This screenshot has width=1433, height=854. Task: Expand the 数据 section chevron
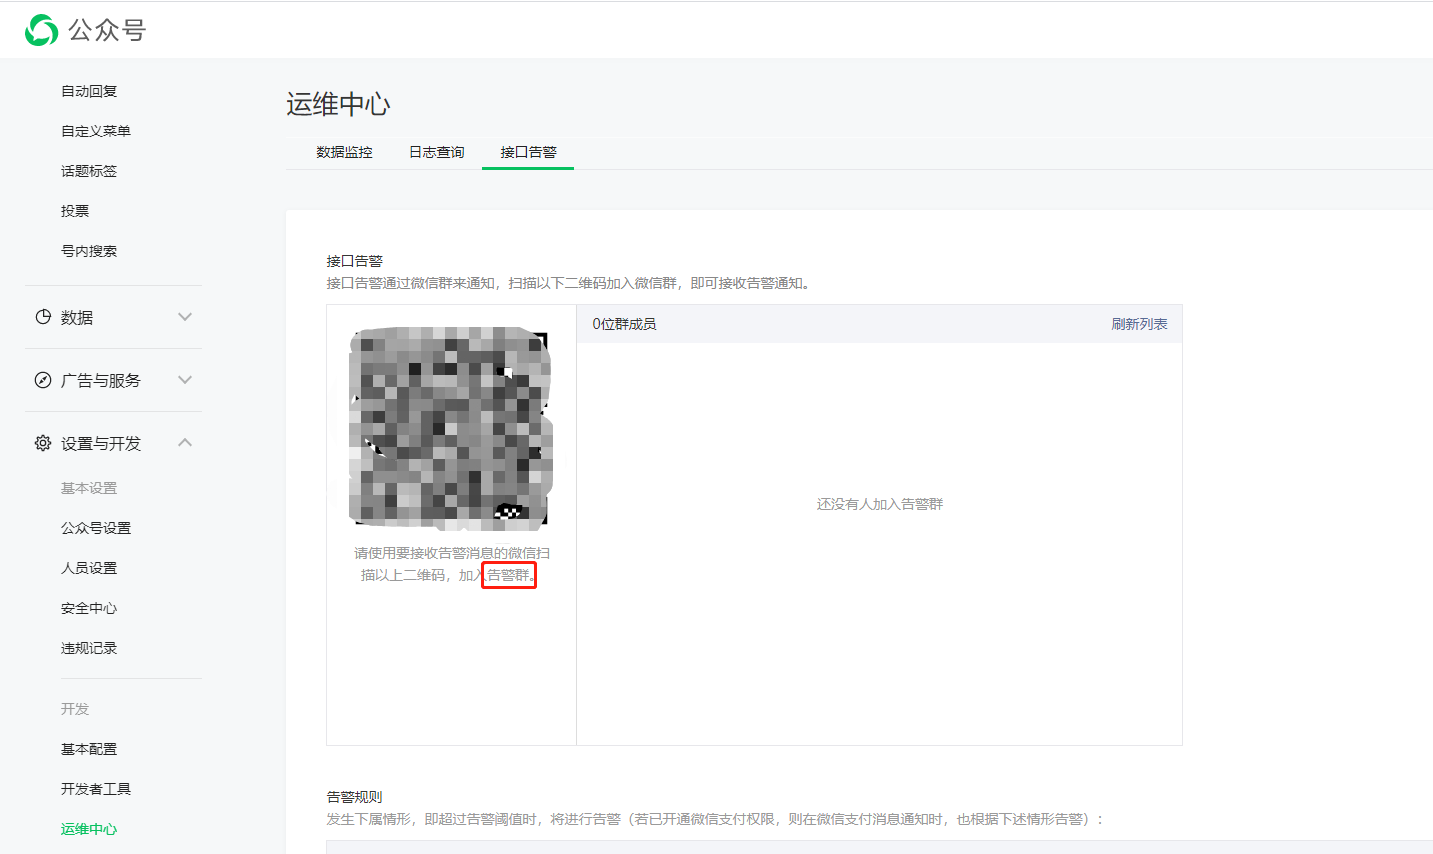tap(185, 317)
